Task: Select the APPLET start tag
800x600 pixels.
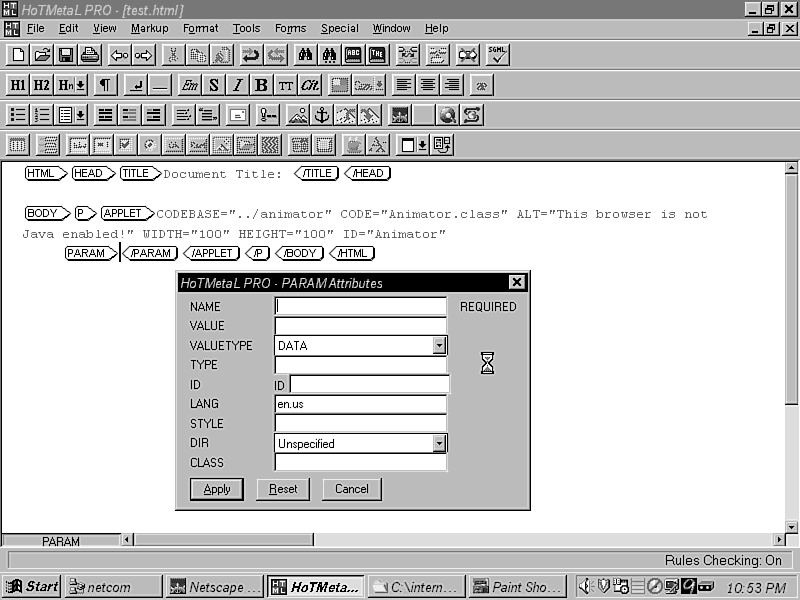Action: pyautogui.click(x=127, y=213)
